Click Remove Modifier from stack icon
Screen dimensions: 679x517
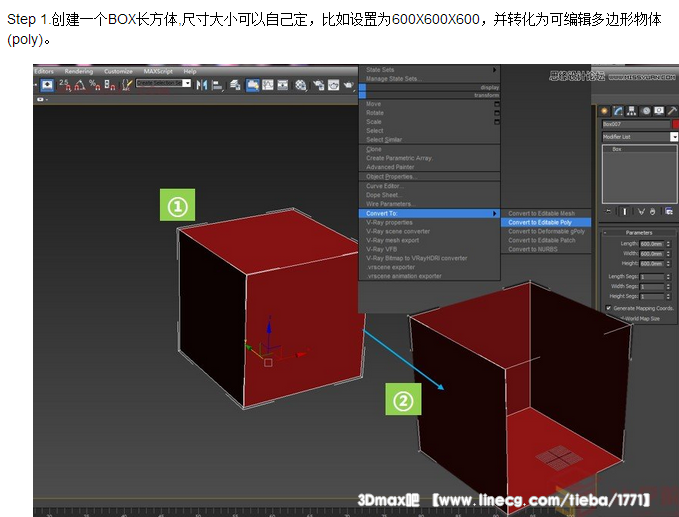(653, 211)
